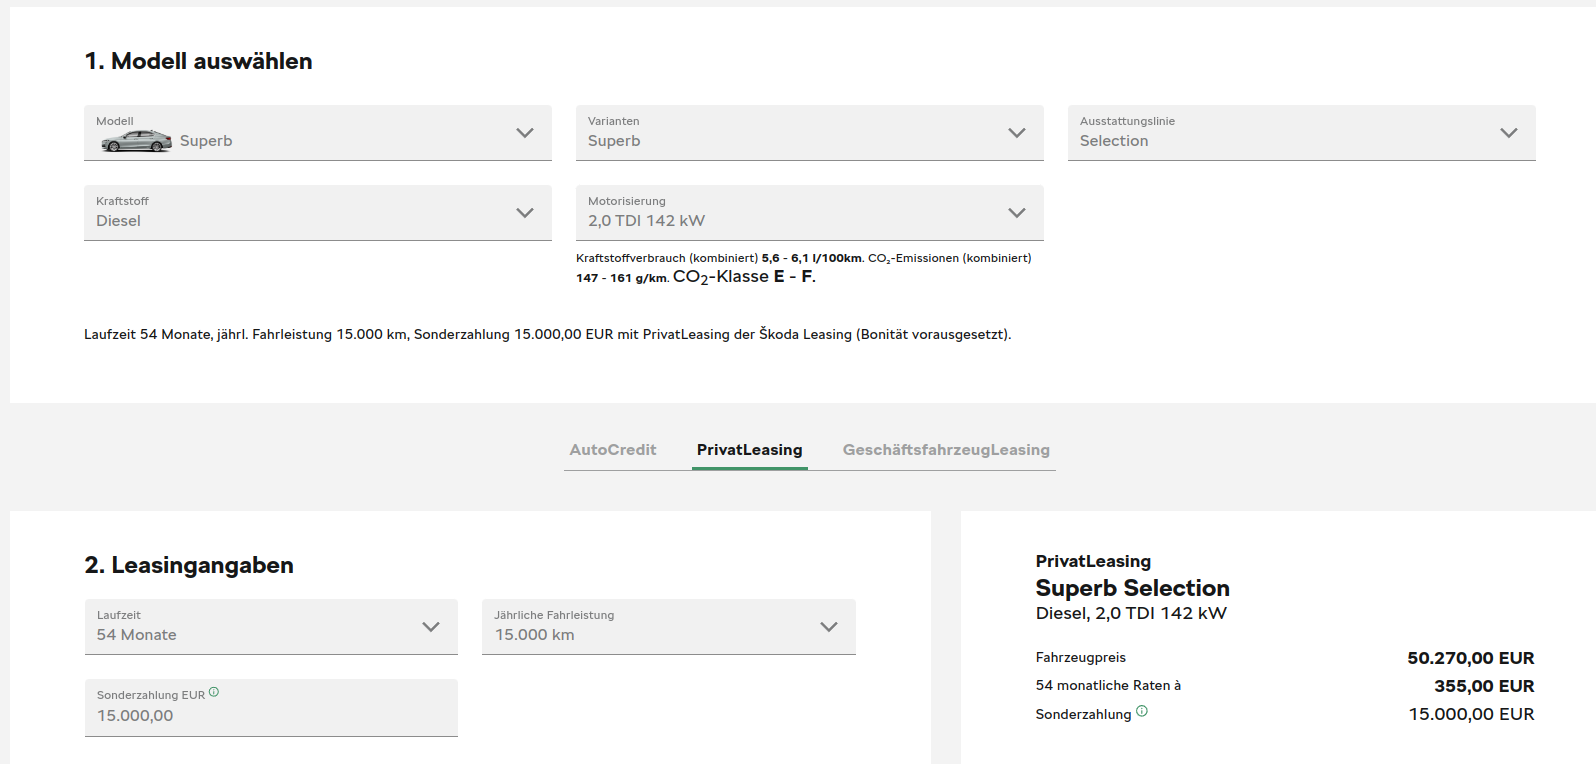The height and width of the screenshot is (764, 1596).
Task: Select the vehicle price 50.270,00 EUR
Action: [x=1471, y=658]
